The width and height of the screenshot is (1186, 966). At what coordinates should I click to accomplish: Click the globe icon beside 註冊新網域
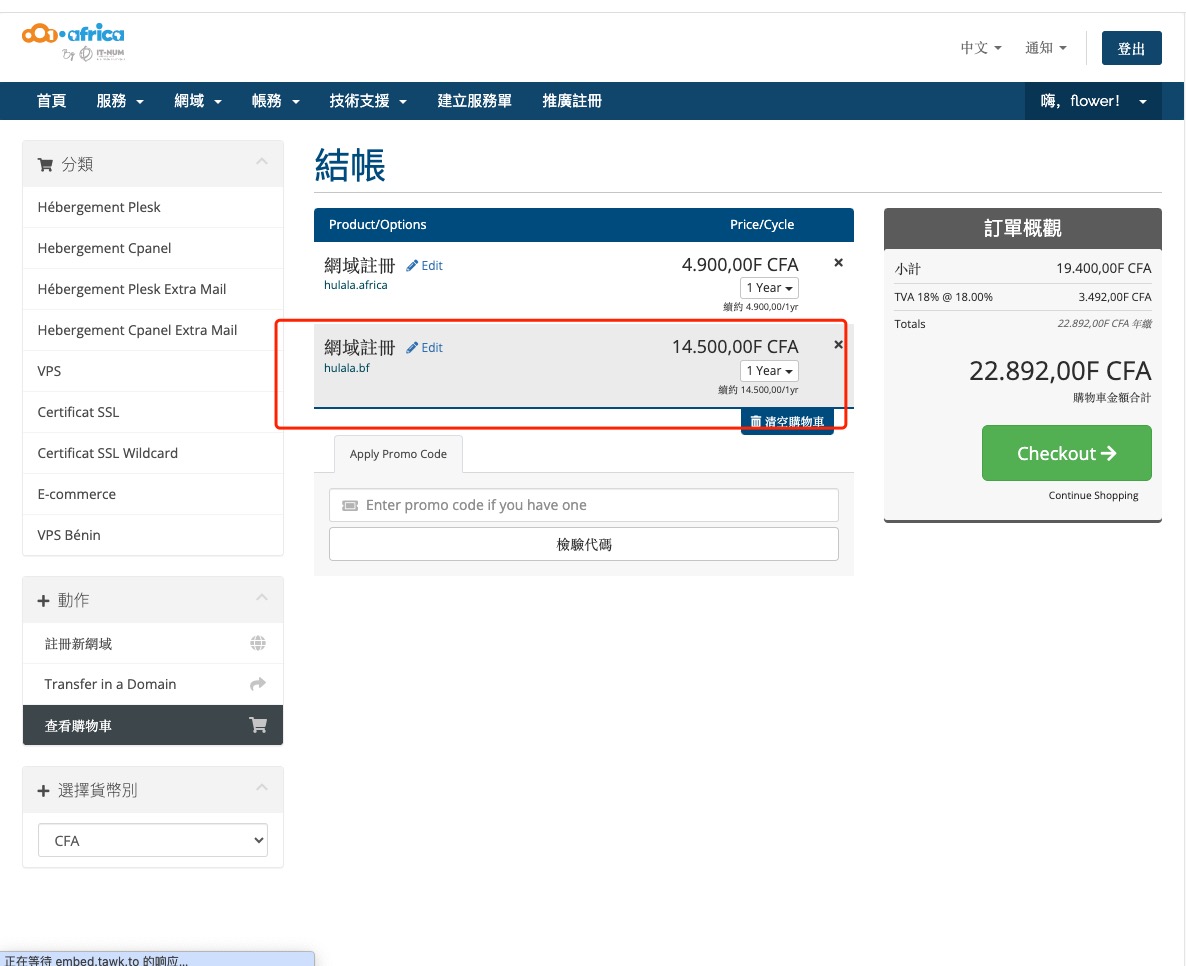click(258, 643)
